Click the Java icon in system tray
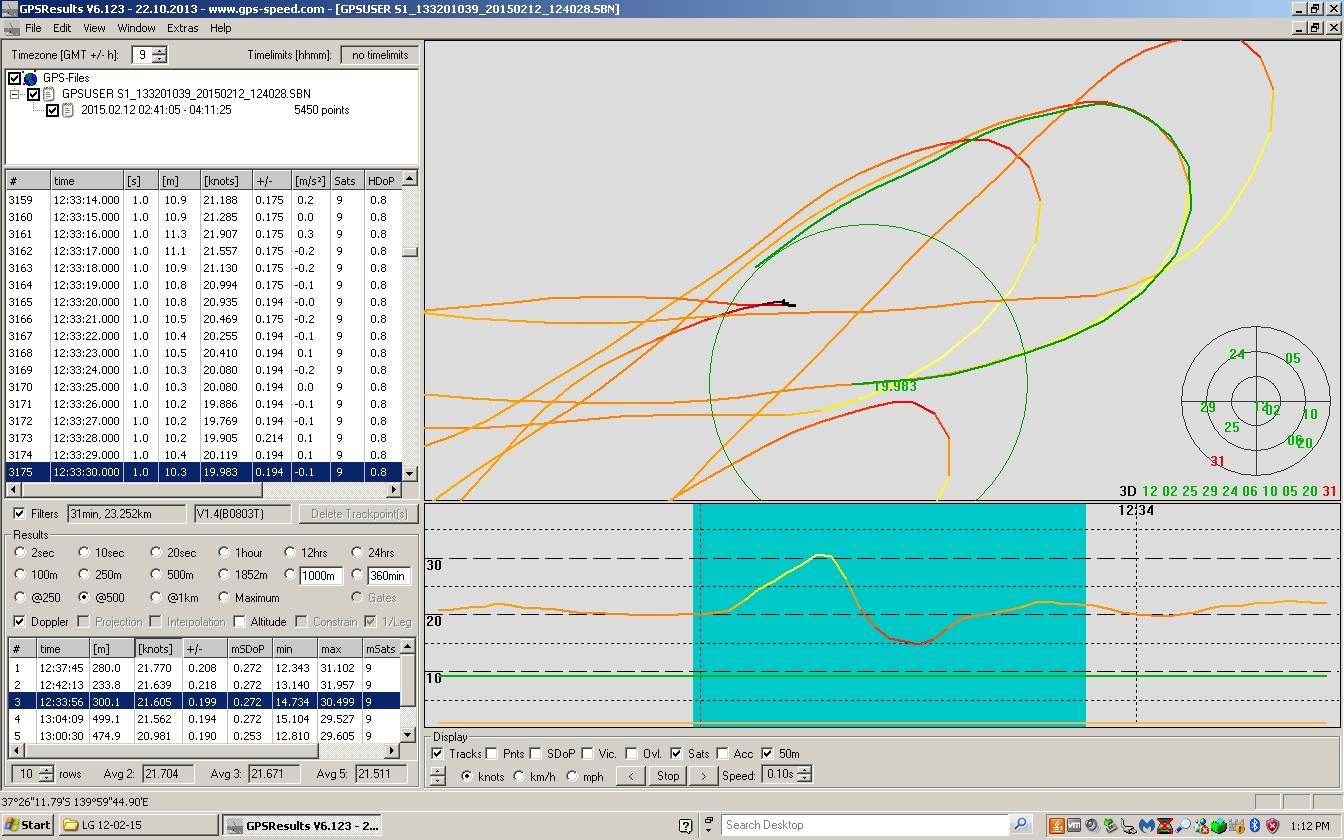 [1055, 825]
